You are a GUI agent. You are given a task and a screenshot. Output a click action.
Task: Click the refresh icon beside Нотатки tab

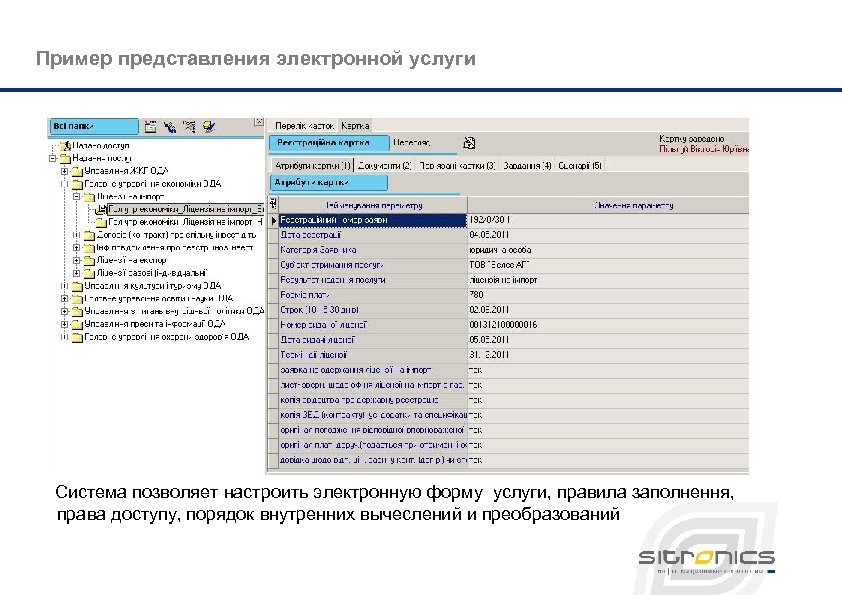click(468, 142)
